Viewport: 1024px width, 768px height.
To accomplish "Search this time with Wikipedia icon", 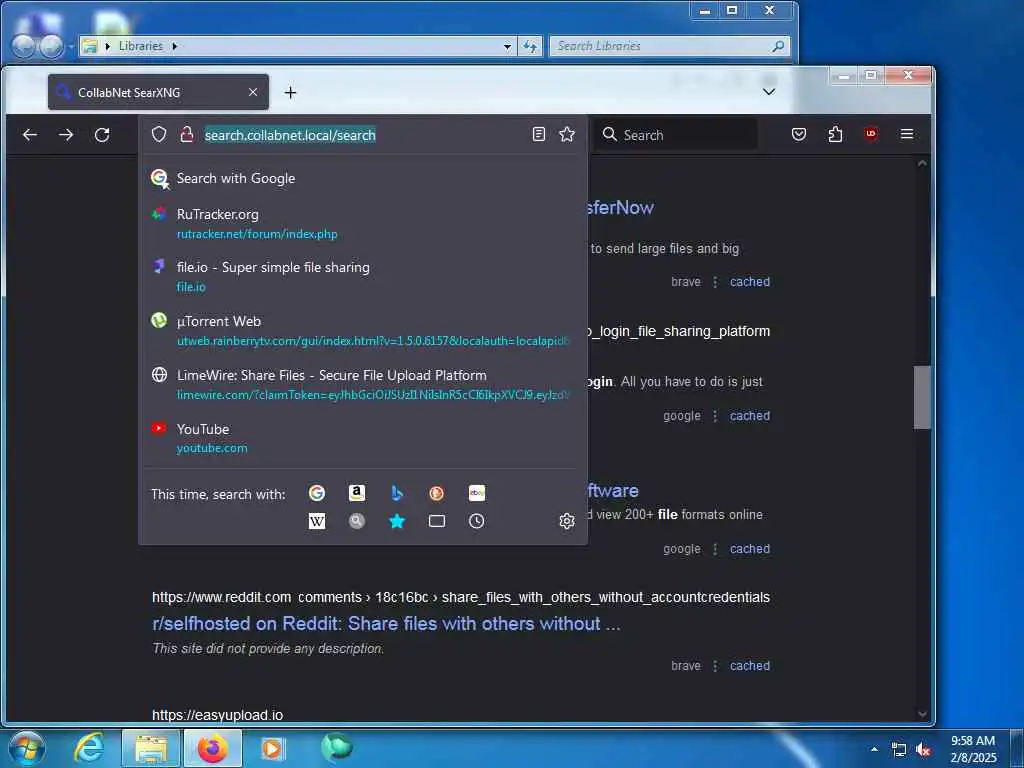I will (317, 521).
